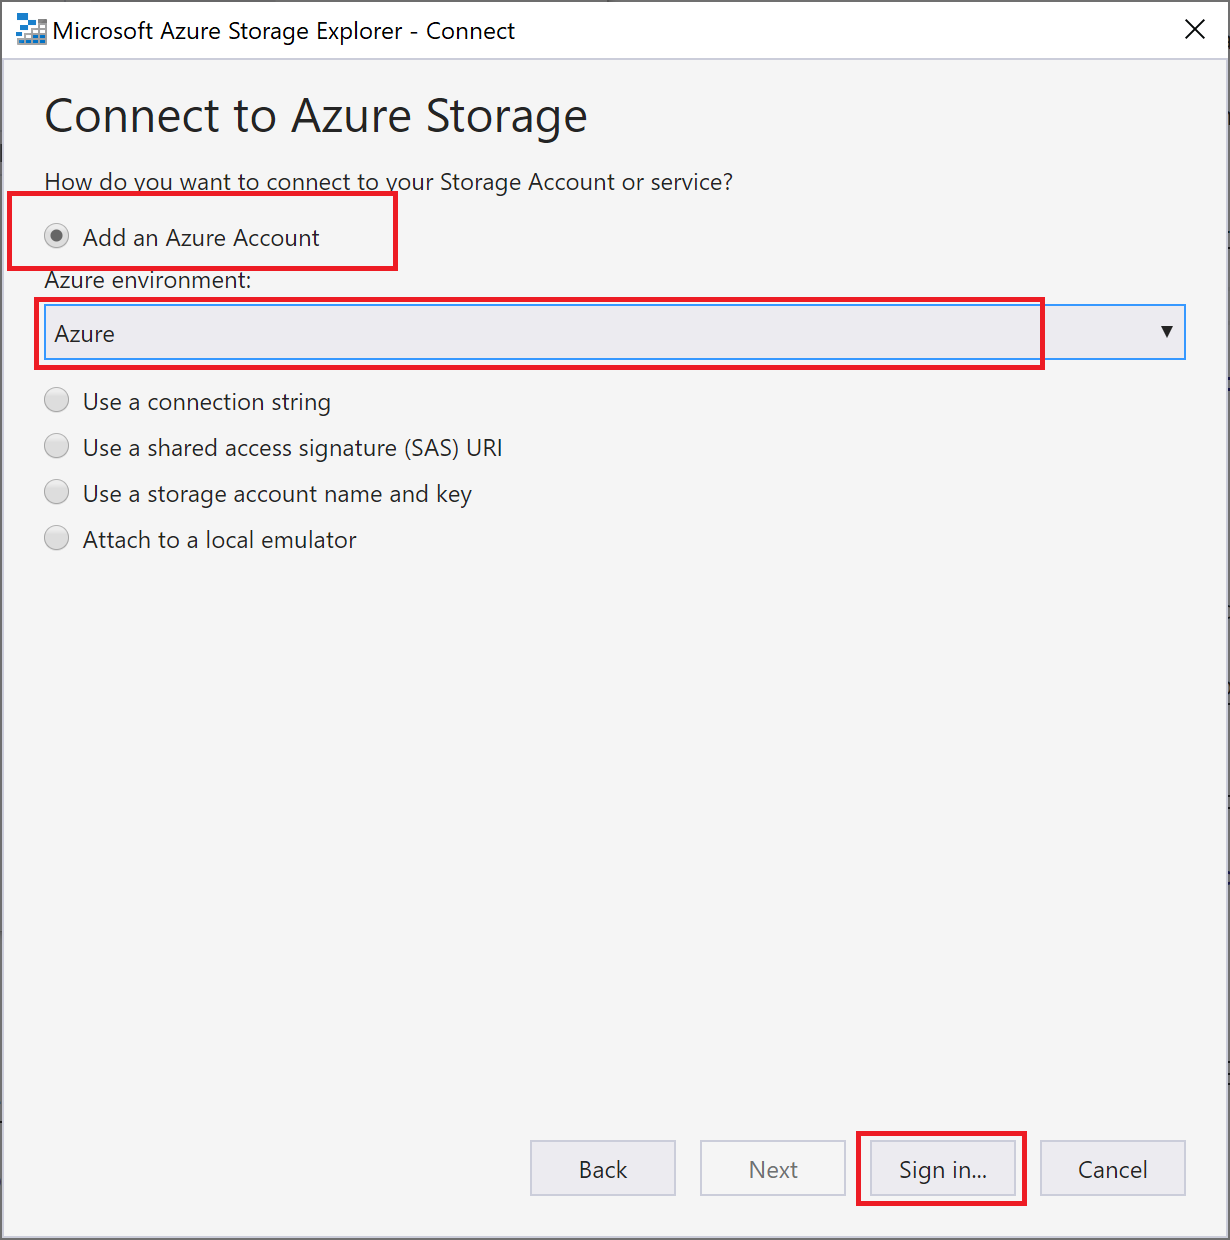The height and width of the screenshot is (1240, 1230).
Task: Click the environment selector's dropdown arrow
Action: (1166, 331)
